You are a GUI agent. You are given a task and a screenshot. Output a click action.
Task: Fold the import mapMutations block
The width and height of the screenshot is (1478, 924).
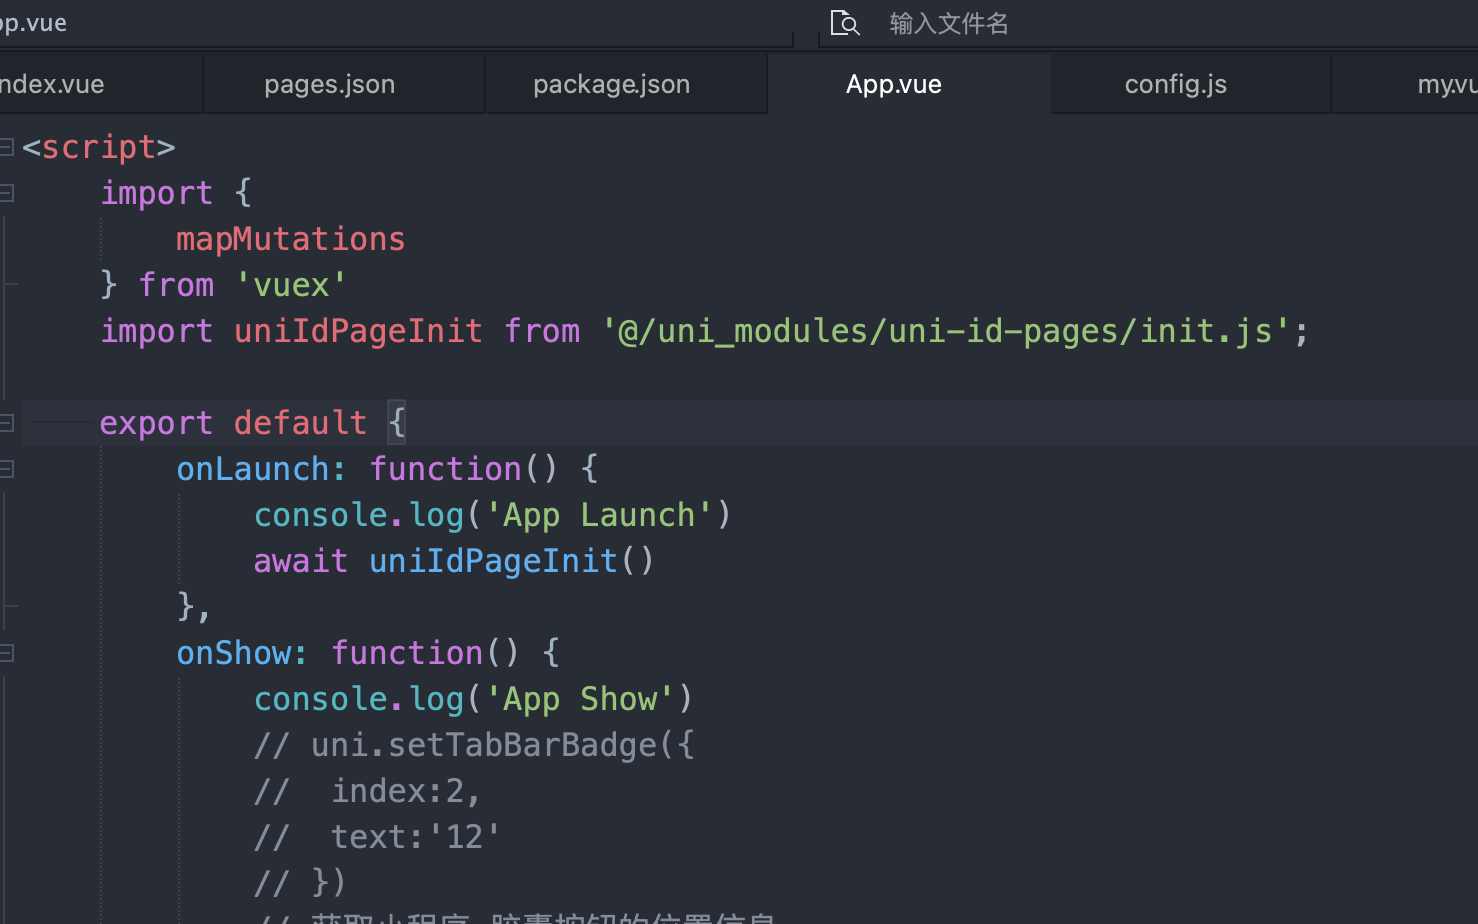pos(7,193)
